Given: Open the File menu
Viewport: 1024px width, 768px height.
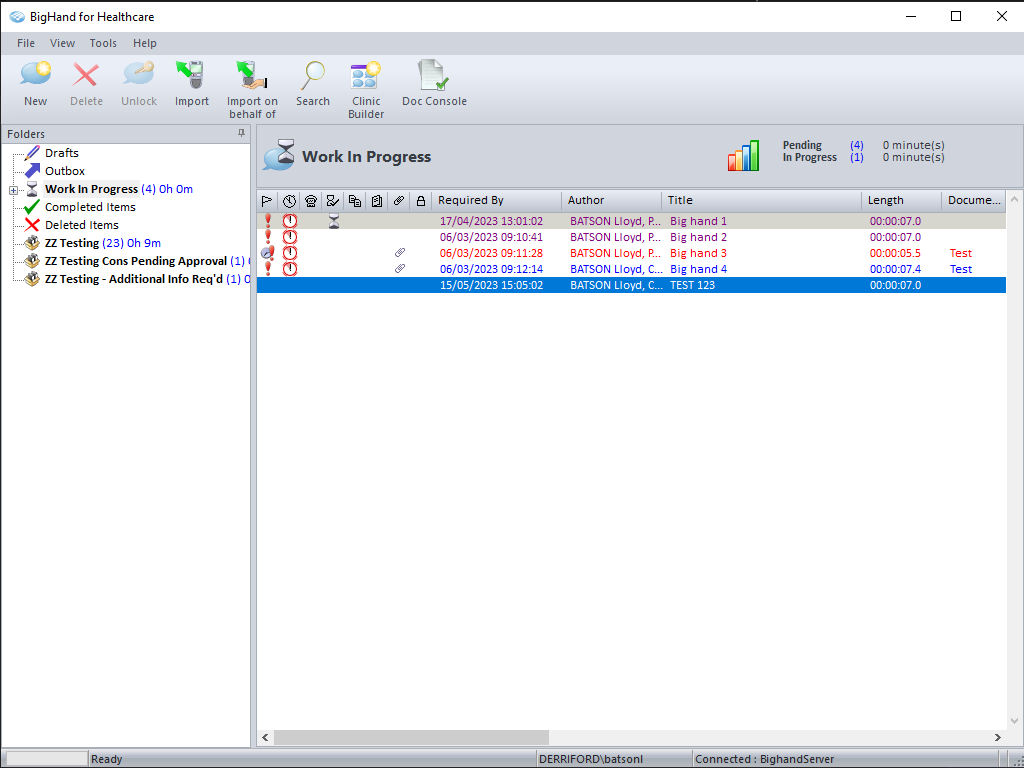Looking at the screenshot, I should coord(26,43).
